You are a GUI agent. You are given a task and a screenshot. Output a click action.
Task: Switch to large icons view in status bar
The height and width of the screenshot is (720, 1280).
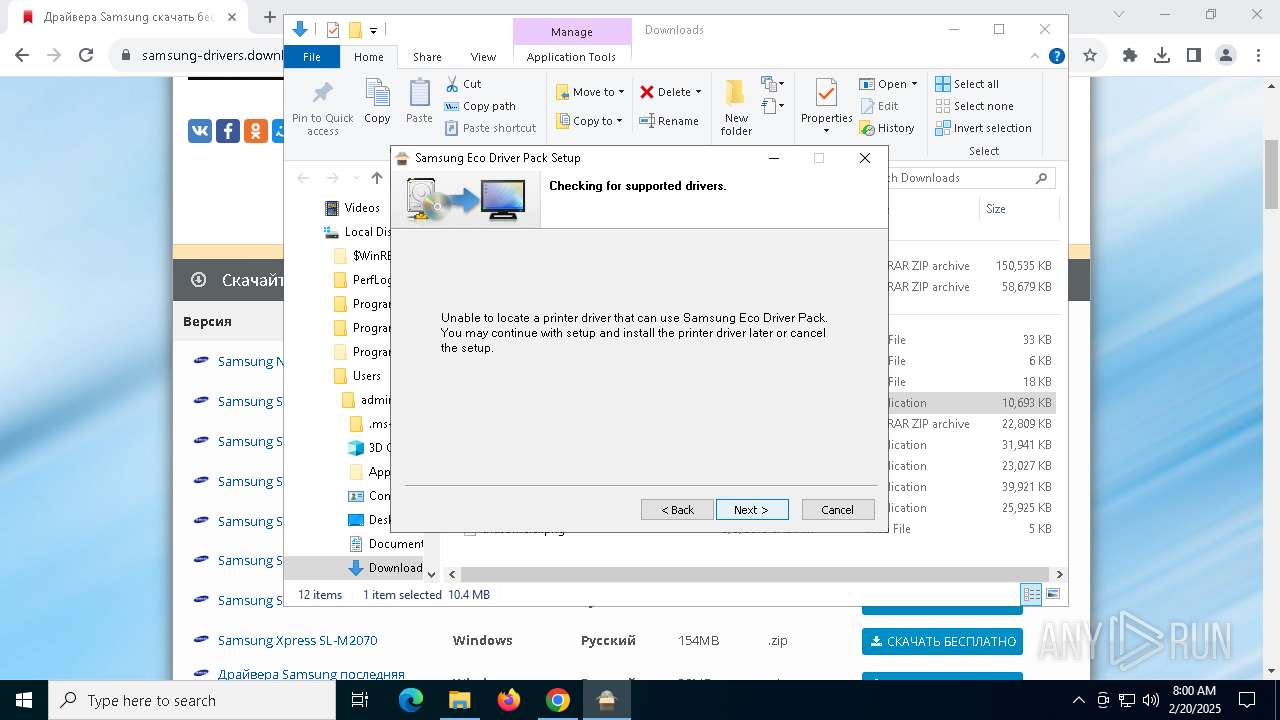(1052, 594)
